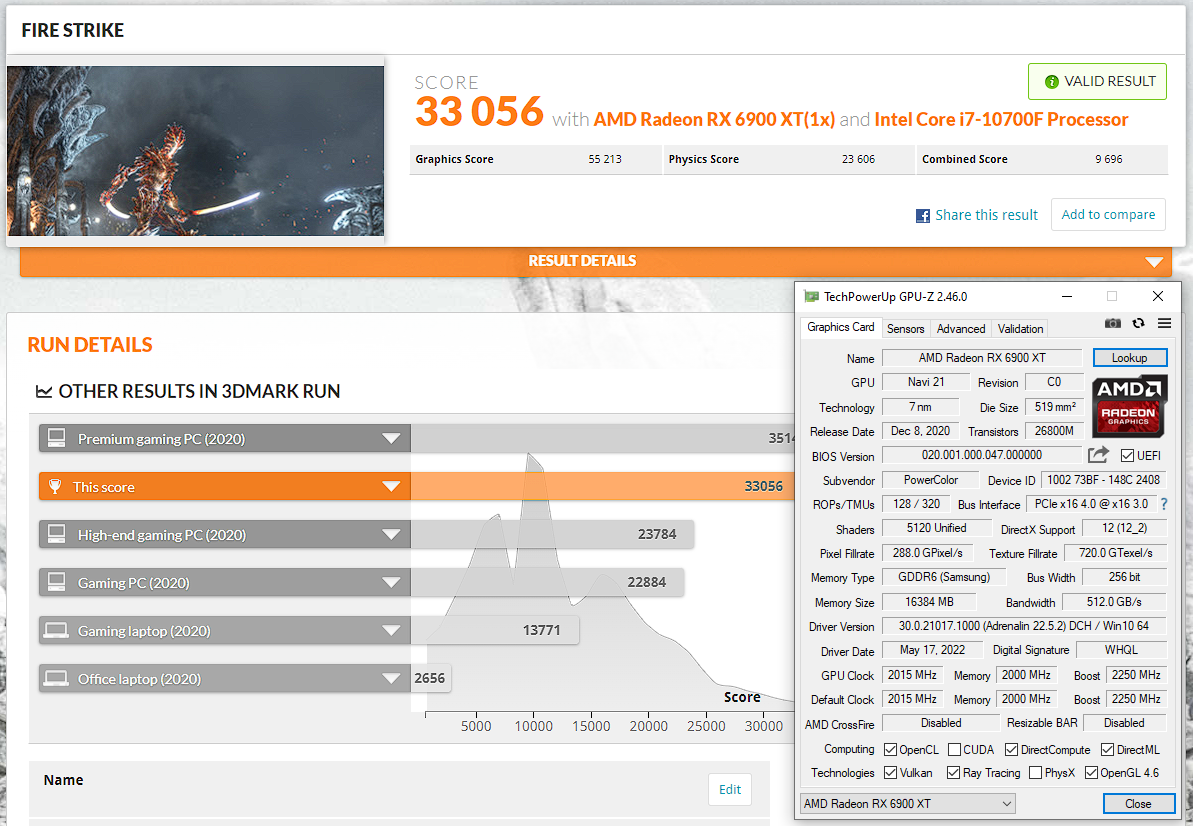
Task: Click the trophy icon on This score
Action: tap(55, 487)
